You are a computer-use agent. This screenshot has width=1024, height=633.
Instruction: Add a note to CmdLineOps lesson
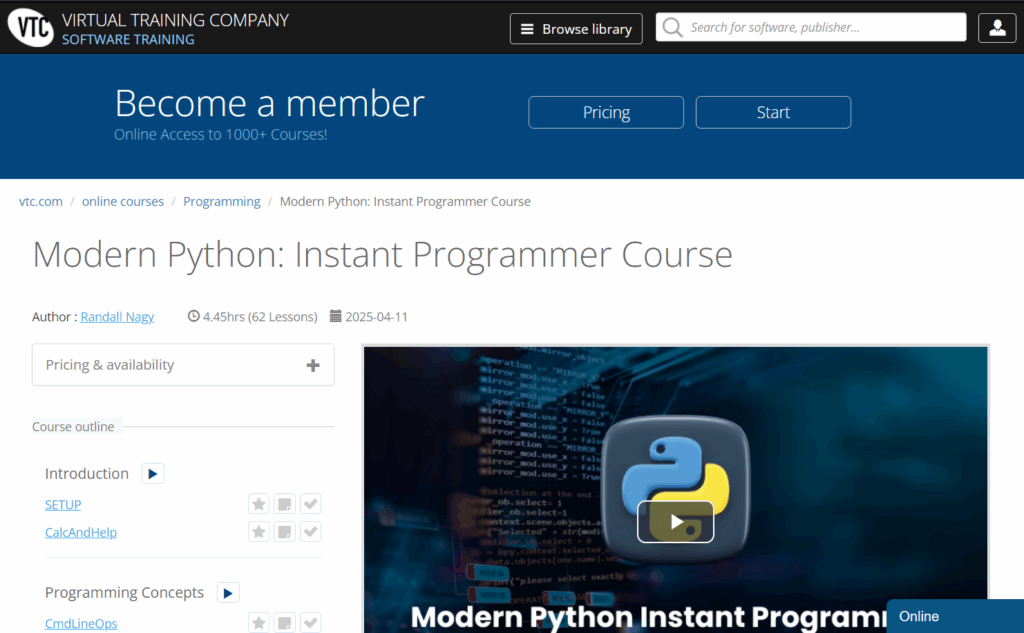click(285, 623)
